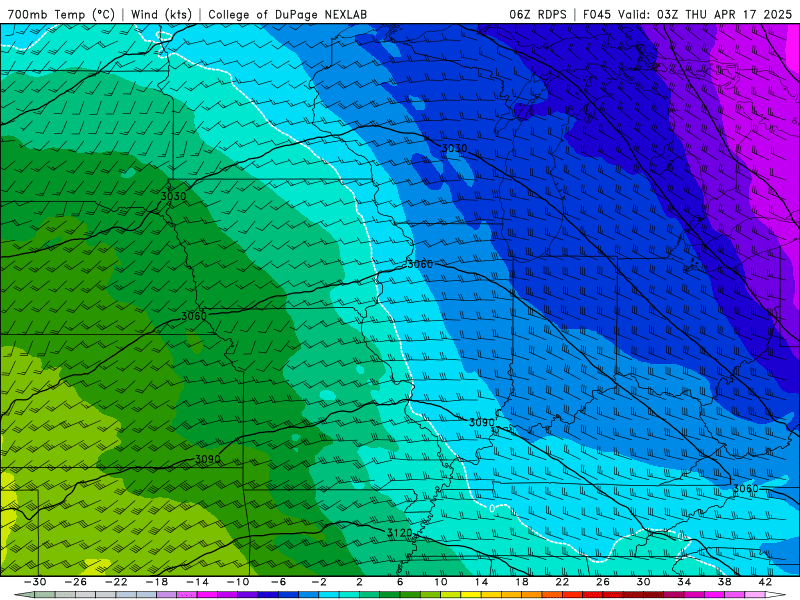Click the '700mb Temp (°C)' title text
The width and height of the screenshot is (800, 600).
(61, 14)
